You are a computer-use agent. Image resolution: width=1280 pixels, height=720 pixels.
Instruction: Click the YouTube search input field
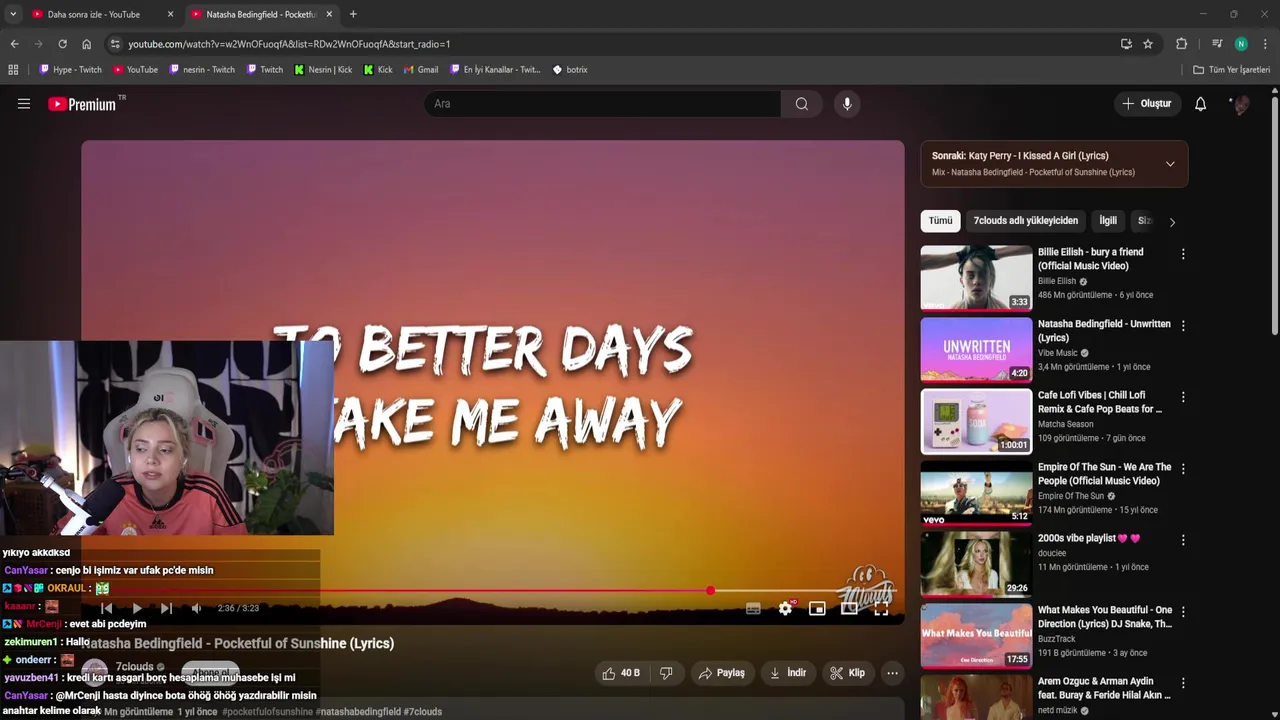point(603,104)
